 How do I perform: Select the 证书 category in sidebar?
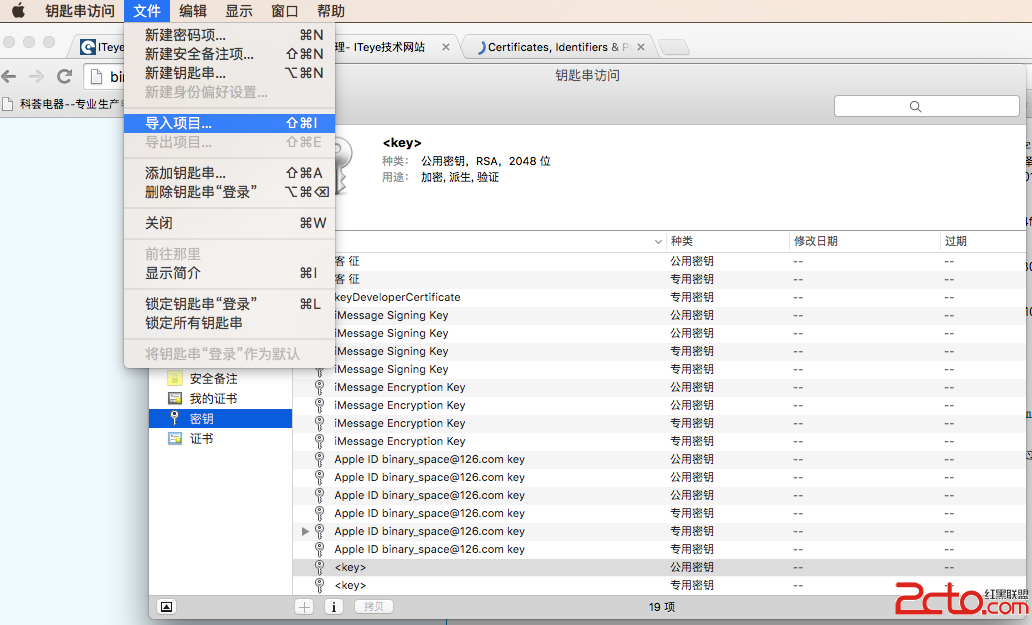pos(201,439)
